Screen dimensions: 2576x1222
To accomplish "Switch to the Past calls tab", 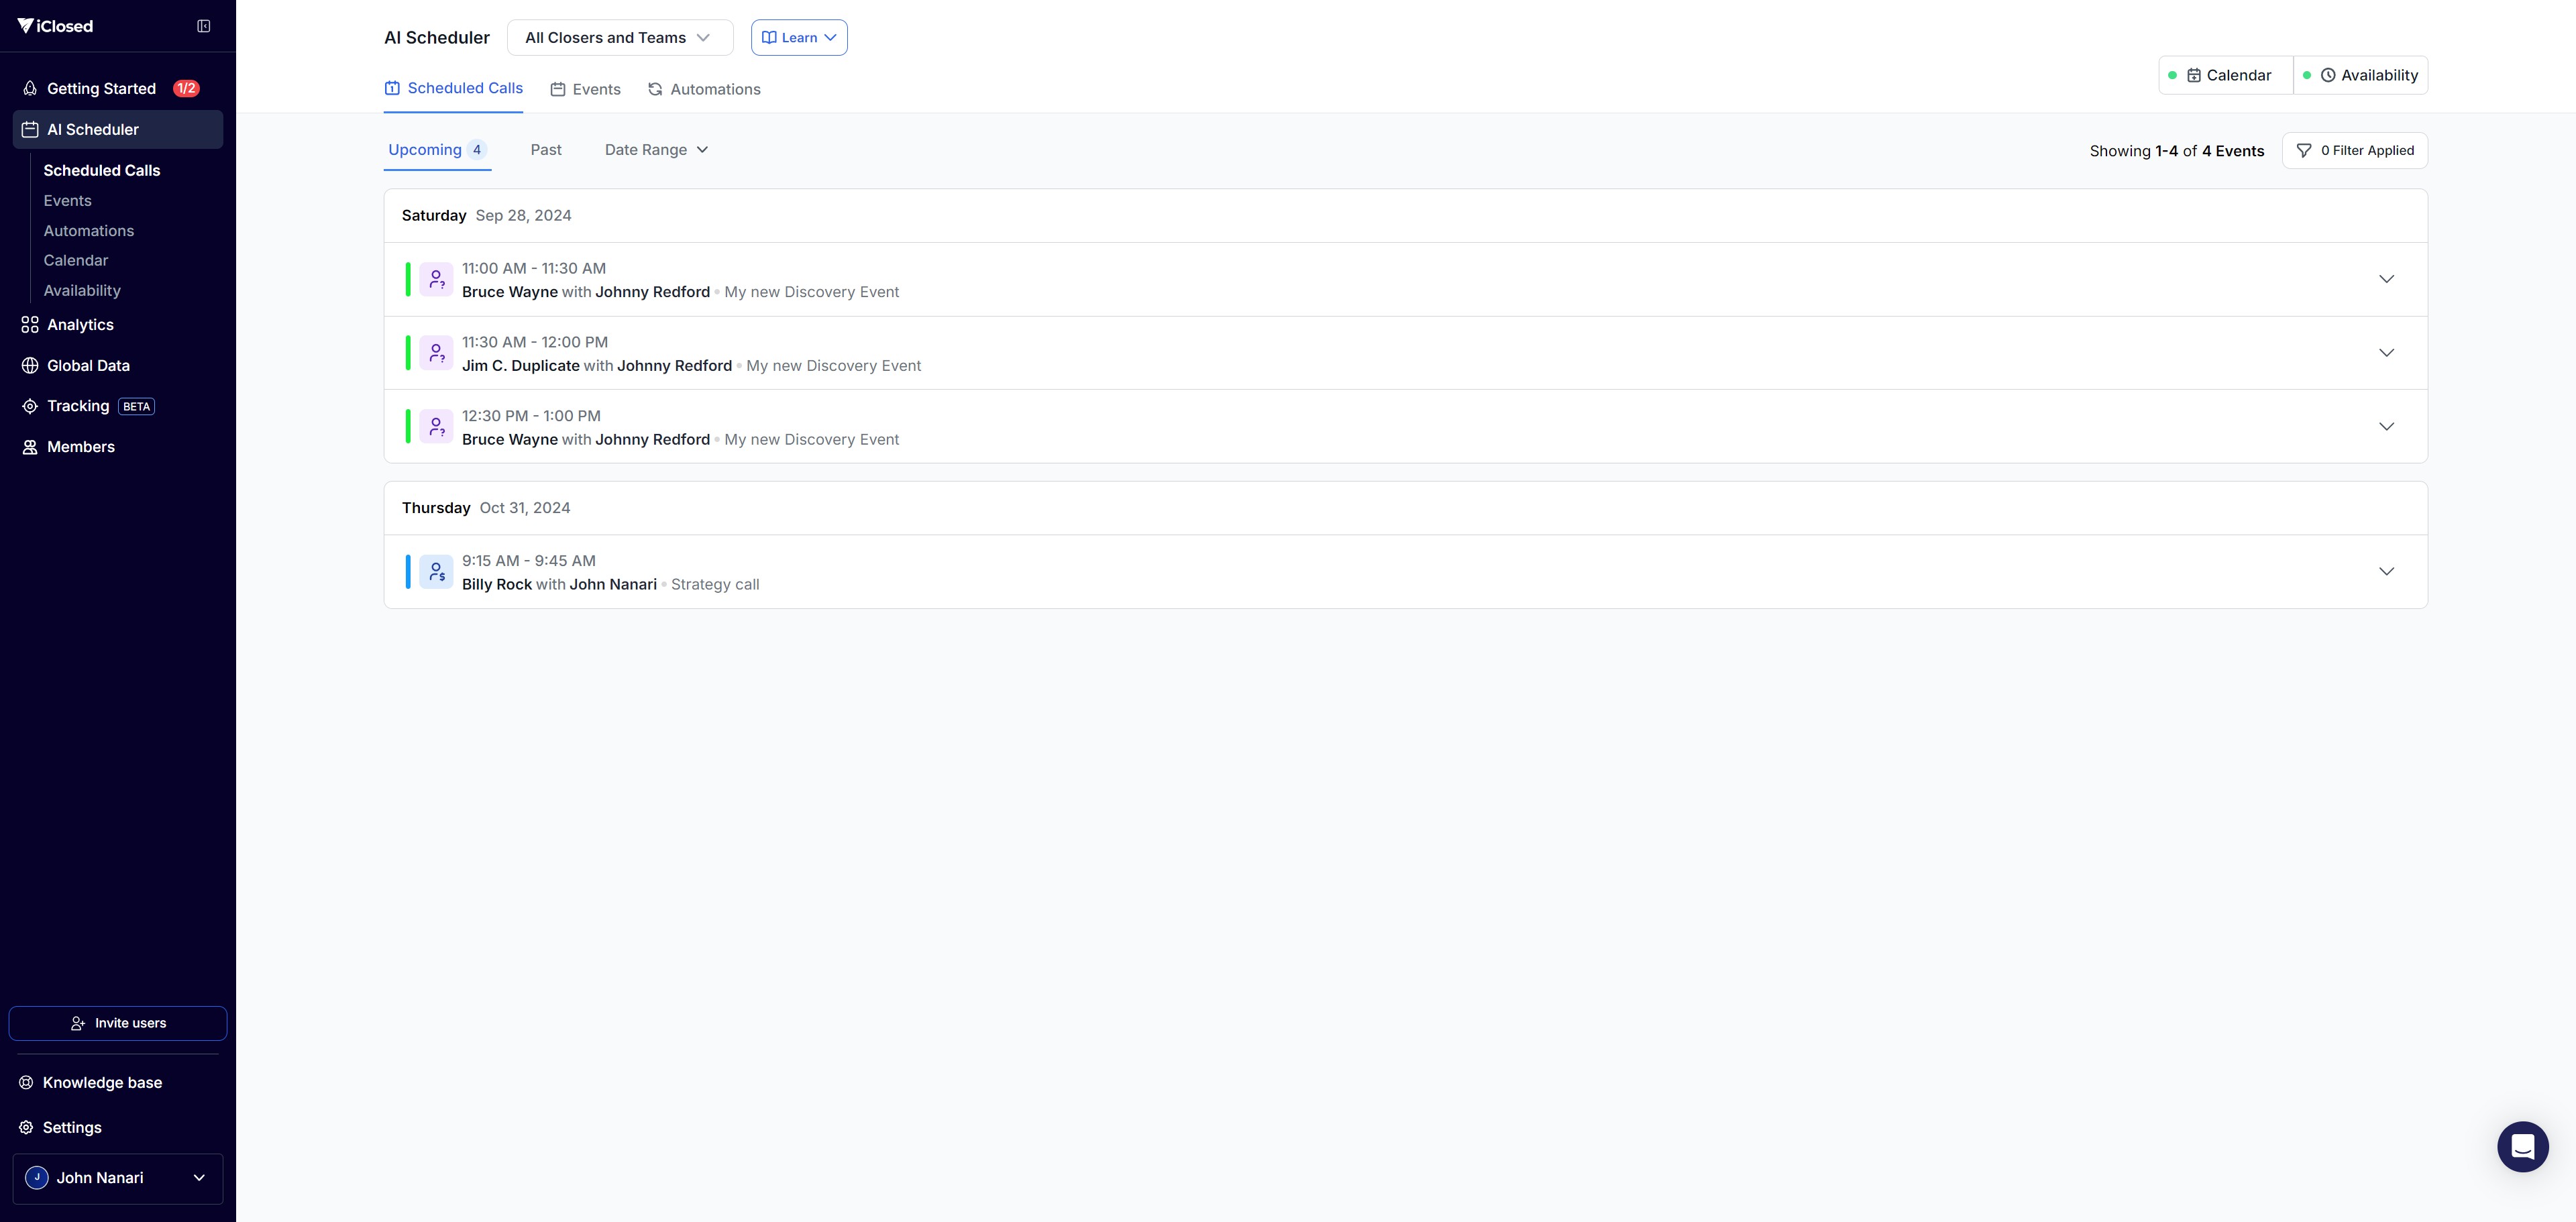I will coord(546,150).
